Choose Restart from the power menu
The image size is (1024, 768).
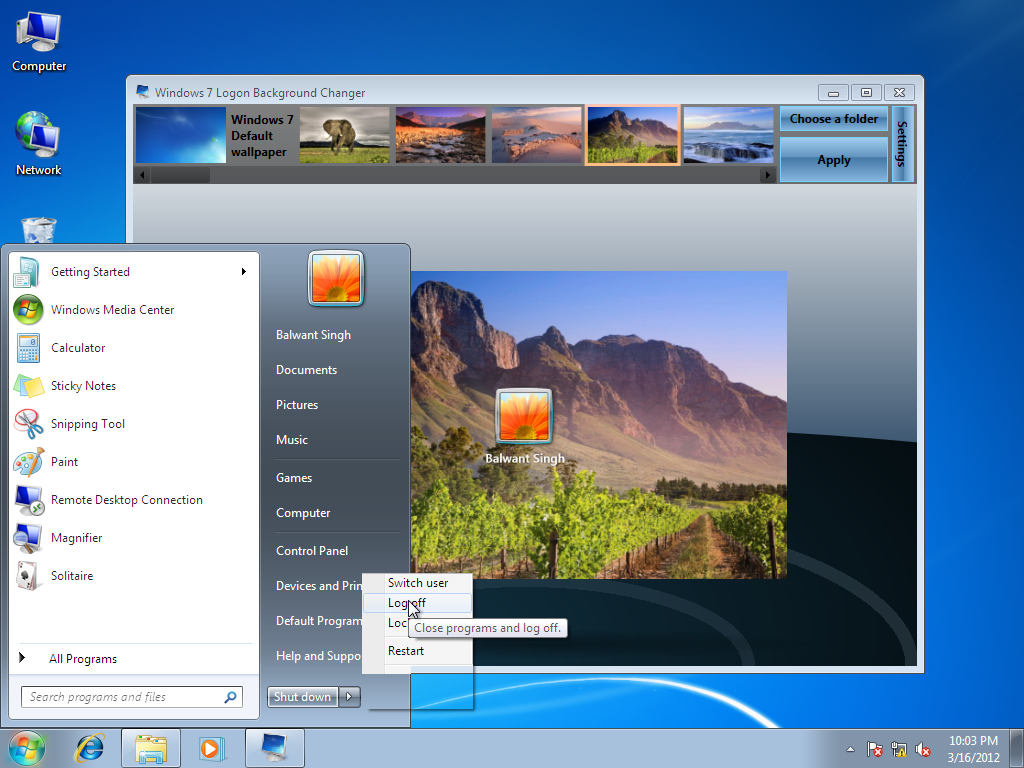pyautogui.click(x=418, y=650)
